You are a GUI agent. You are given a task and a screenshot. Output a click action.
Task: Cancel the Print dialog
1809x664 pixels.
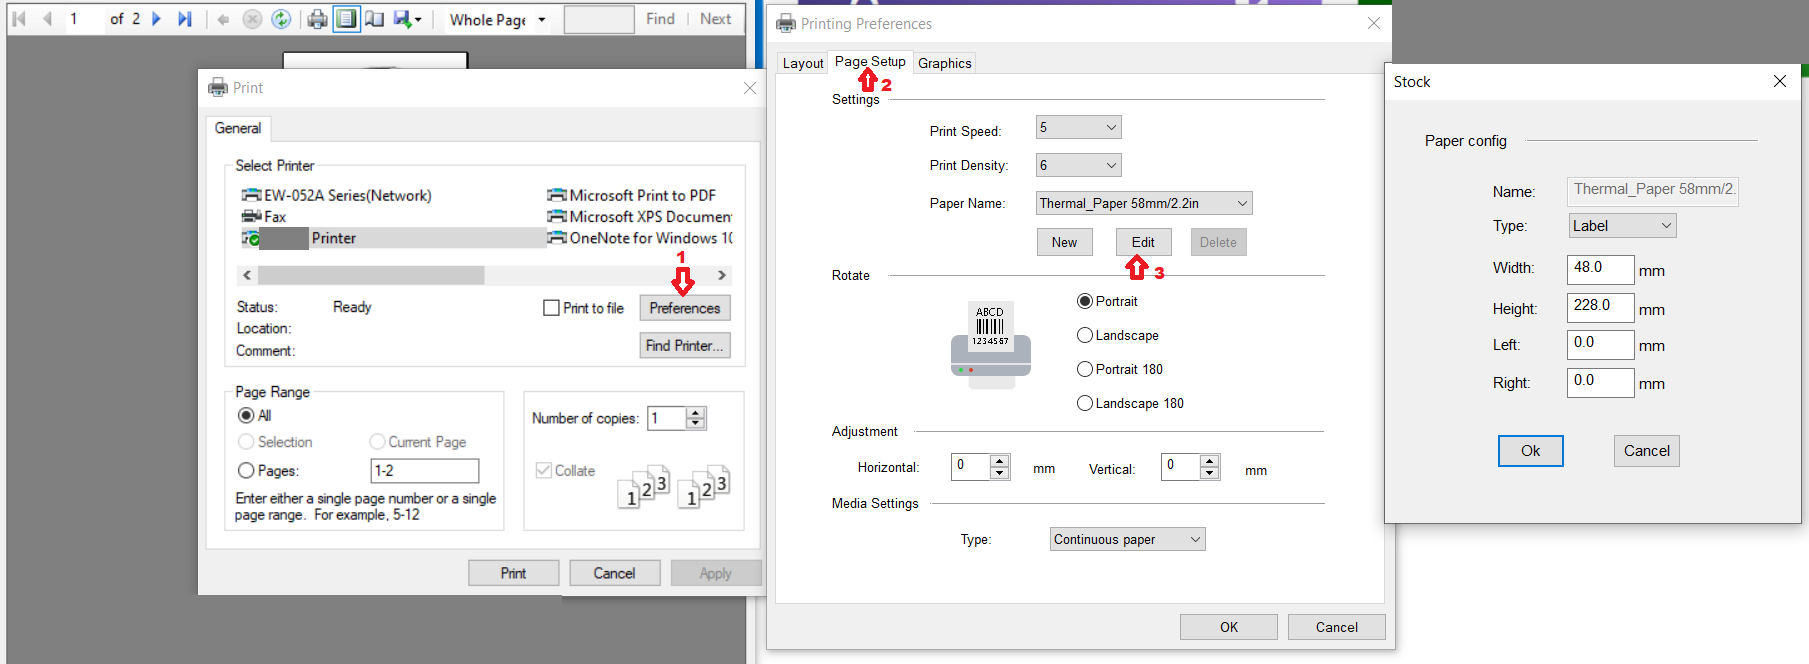pos(614,573)
